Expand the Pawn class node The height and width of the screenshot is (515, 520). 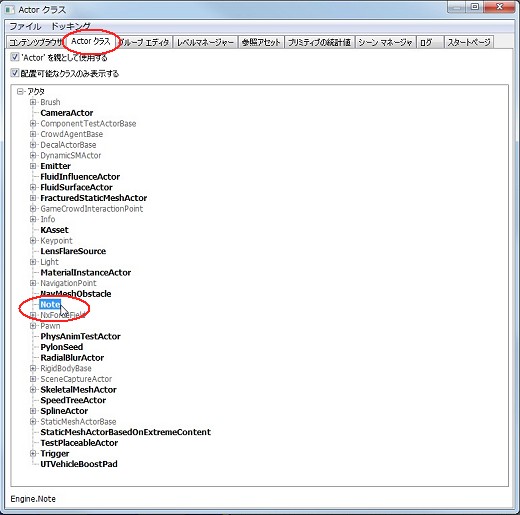pos(33,326)
